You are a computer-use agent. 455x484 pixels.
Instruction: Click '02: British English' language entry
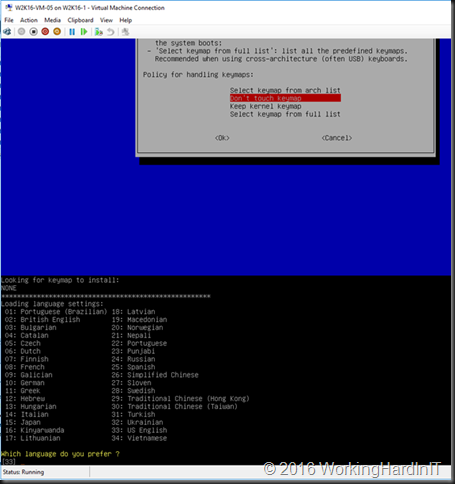tap(42, 320)
